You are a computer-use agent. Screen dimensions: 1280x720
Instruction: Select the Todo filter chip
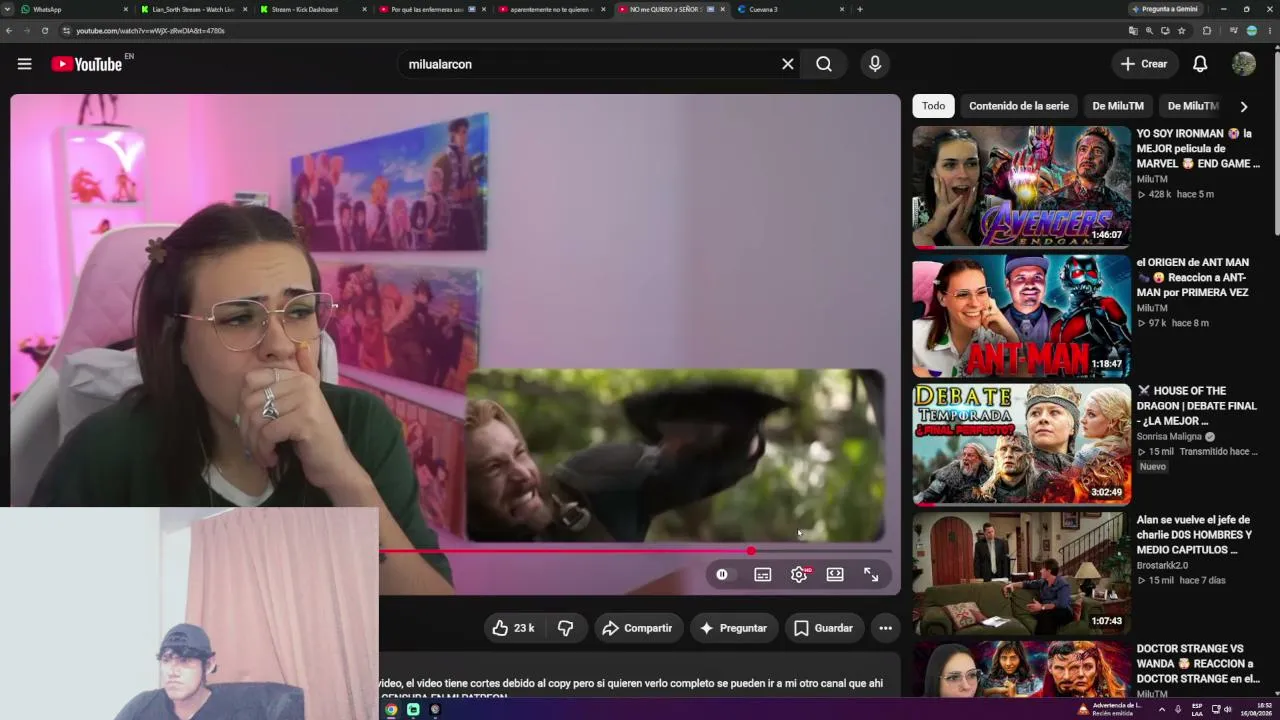(934, 106)
